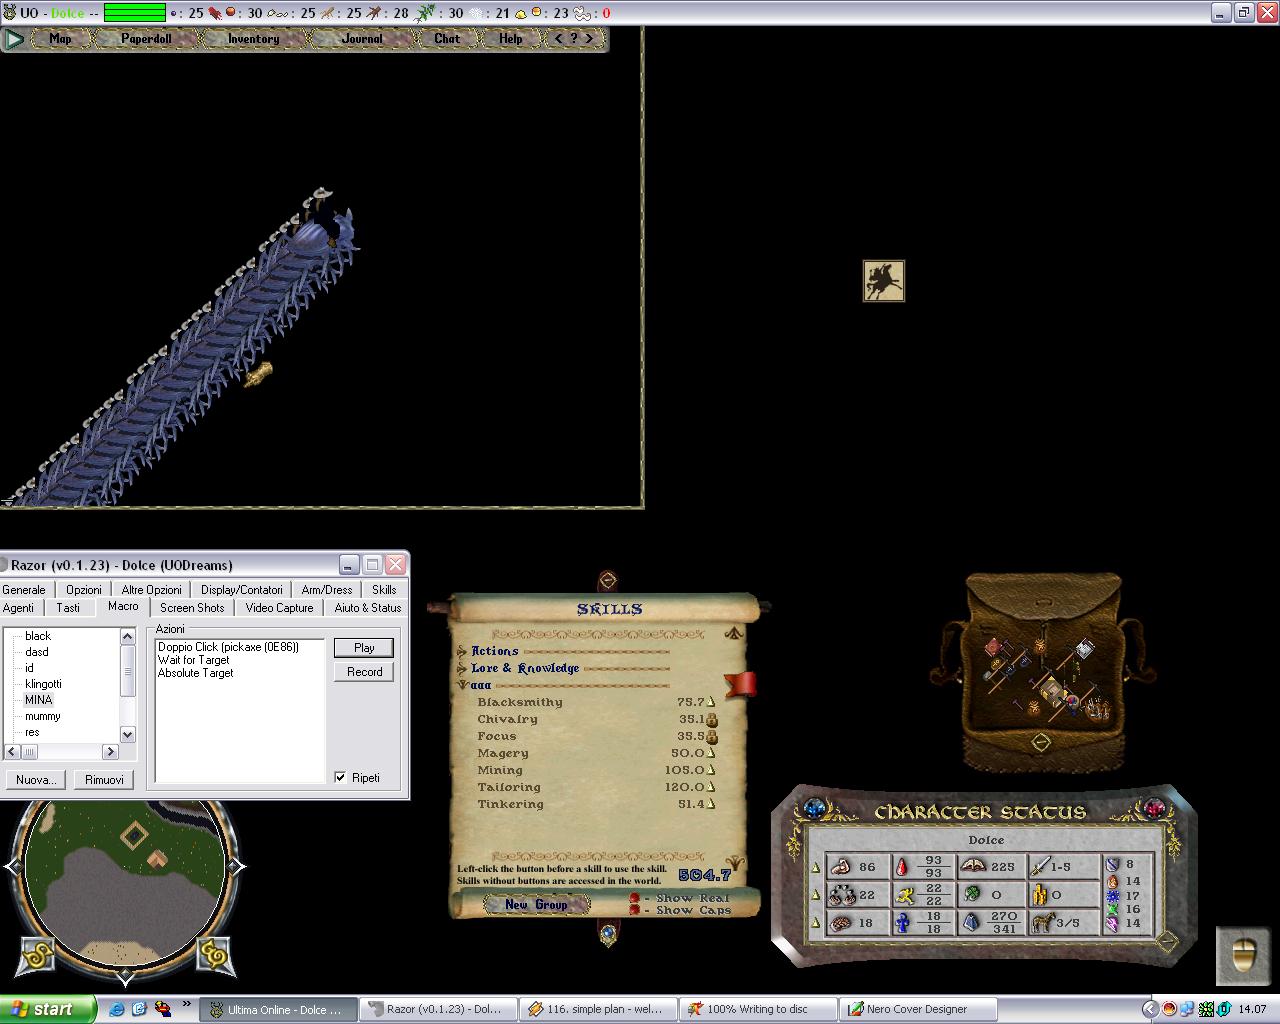The height and width of the screenshot is (1024, 1280).
Task: Expand the Lore & Knowledge skill group
Action: tap(463, 668)
